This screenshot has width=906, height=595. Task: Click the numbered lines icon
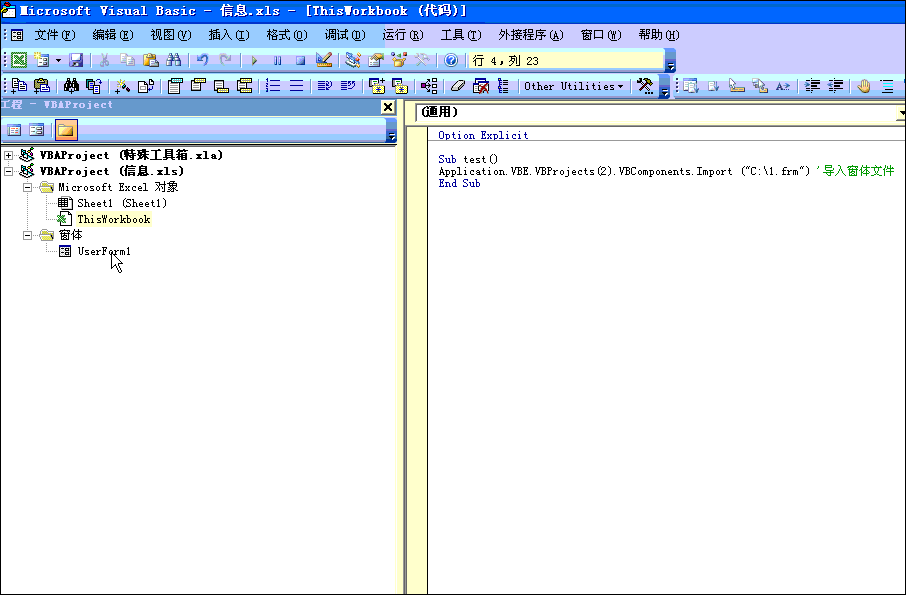273,86
